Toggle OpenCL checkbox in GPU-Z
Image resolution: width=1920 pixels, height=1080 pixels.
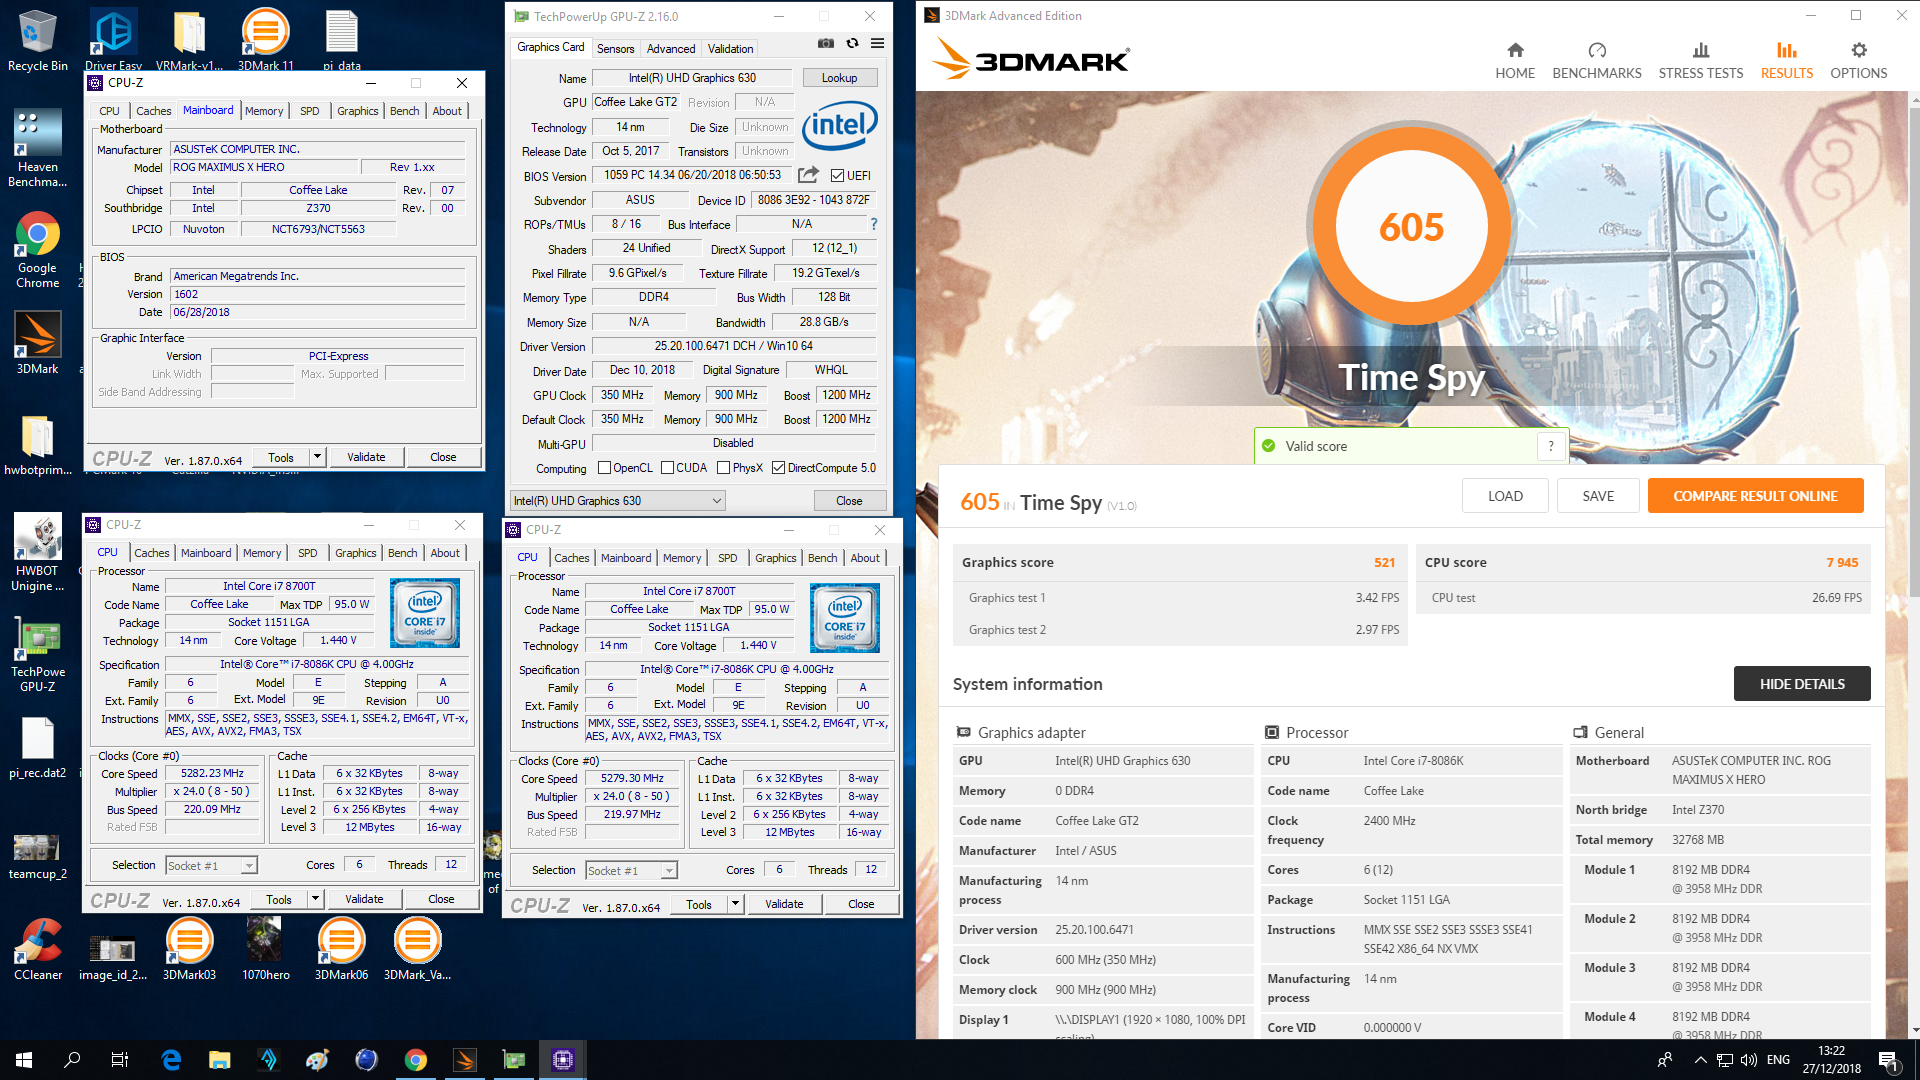(604, 468)
